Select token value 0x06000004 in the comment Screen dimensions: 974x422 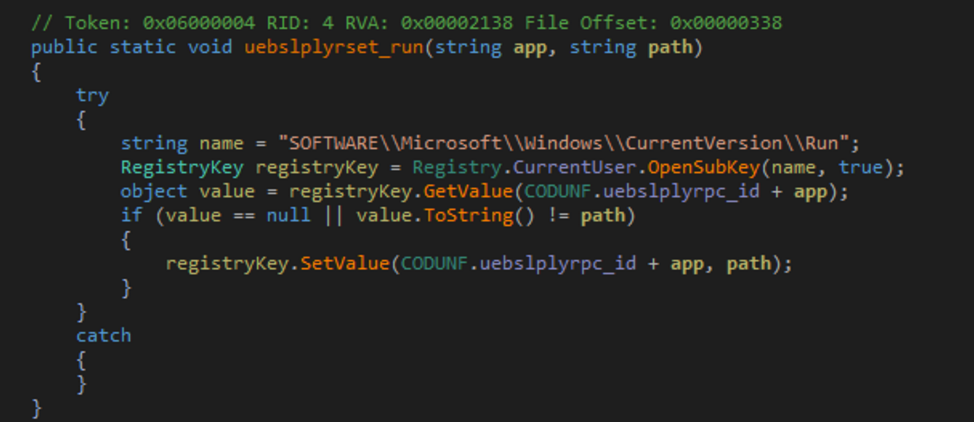[198, 24]
